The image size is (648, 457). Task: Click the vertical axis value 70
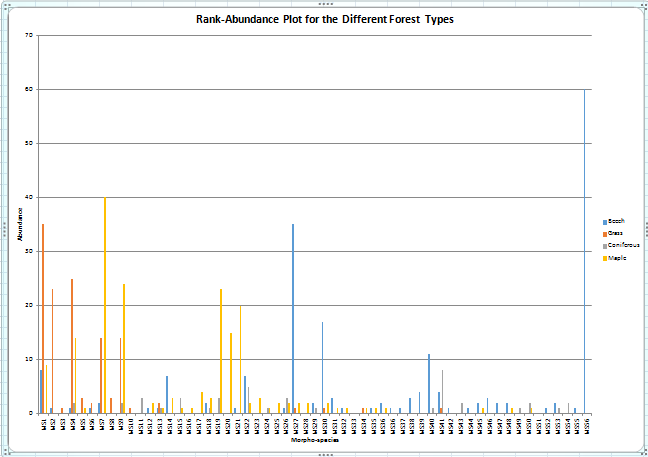pos(29,36)
